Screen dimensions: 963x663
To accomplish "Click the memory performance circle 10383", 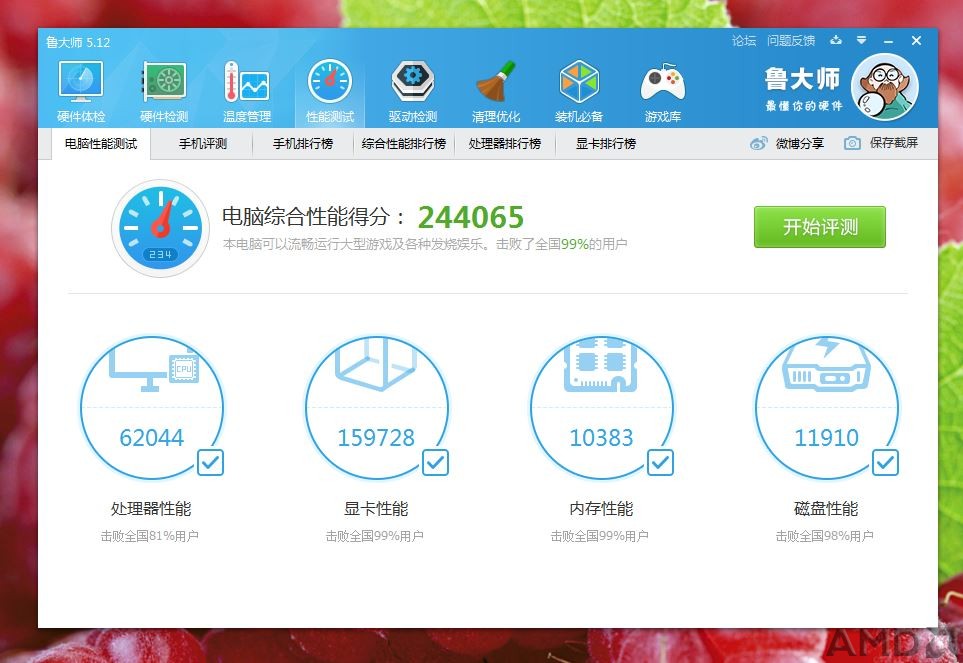I will tap(601, 407).
